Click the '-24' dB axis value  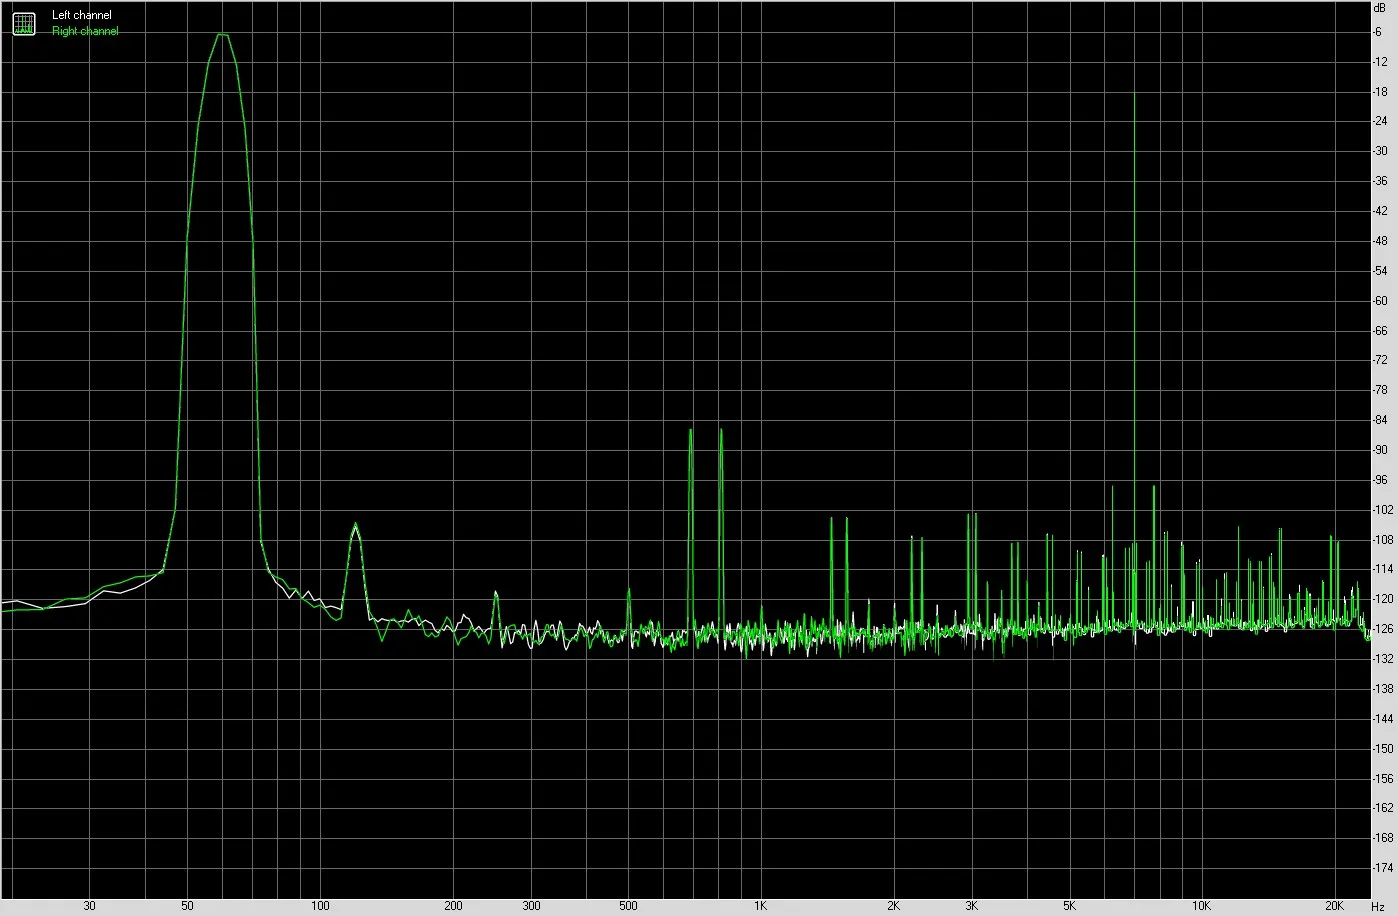point(1381,122)
